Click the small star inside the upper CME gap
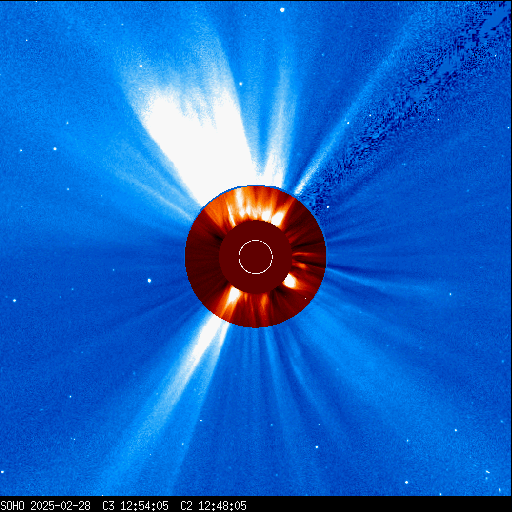This screenshot has width=512, height=512. click(x=240, y=84)
